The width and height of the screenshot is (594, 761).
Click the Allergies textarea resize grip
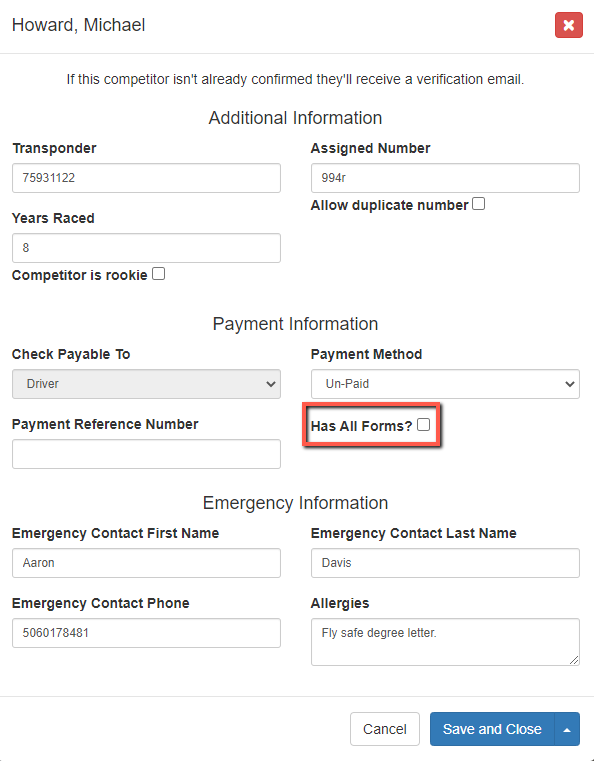pos(574,660)
